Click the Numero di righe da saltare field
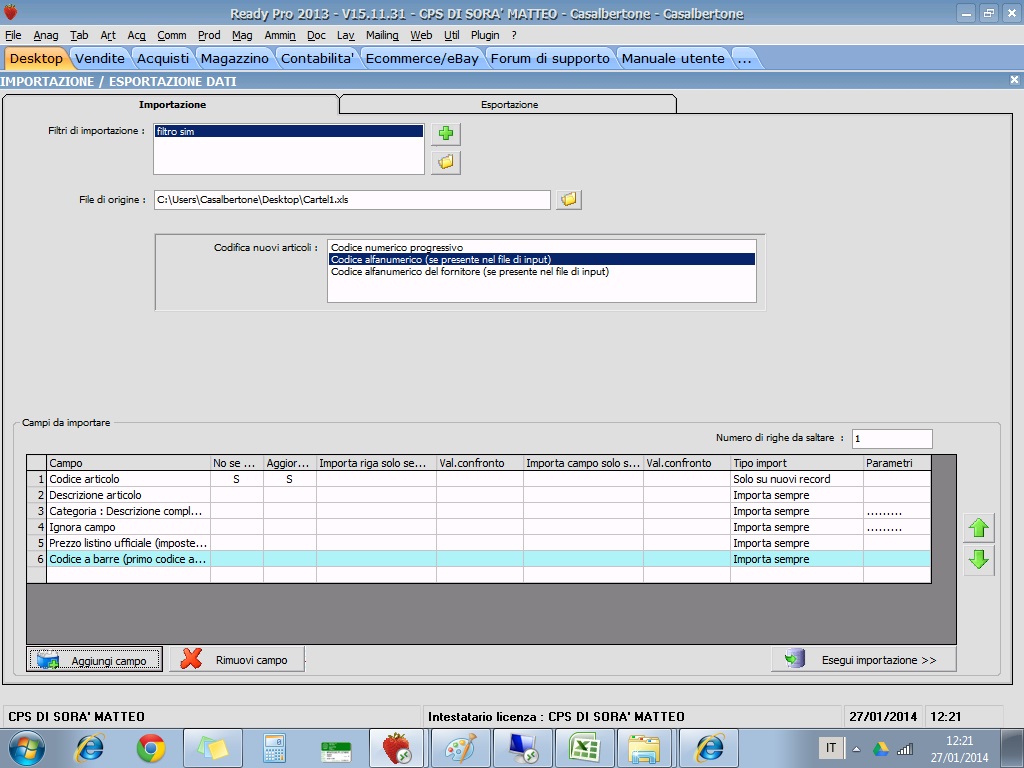 (892, 439)
